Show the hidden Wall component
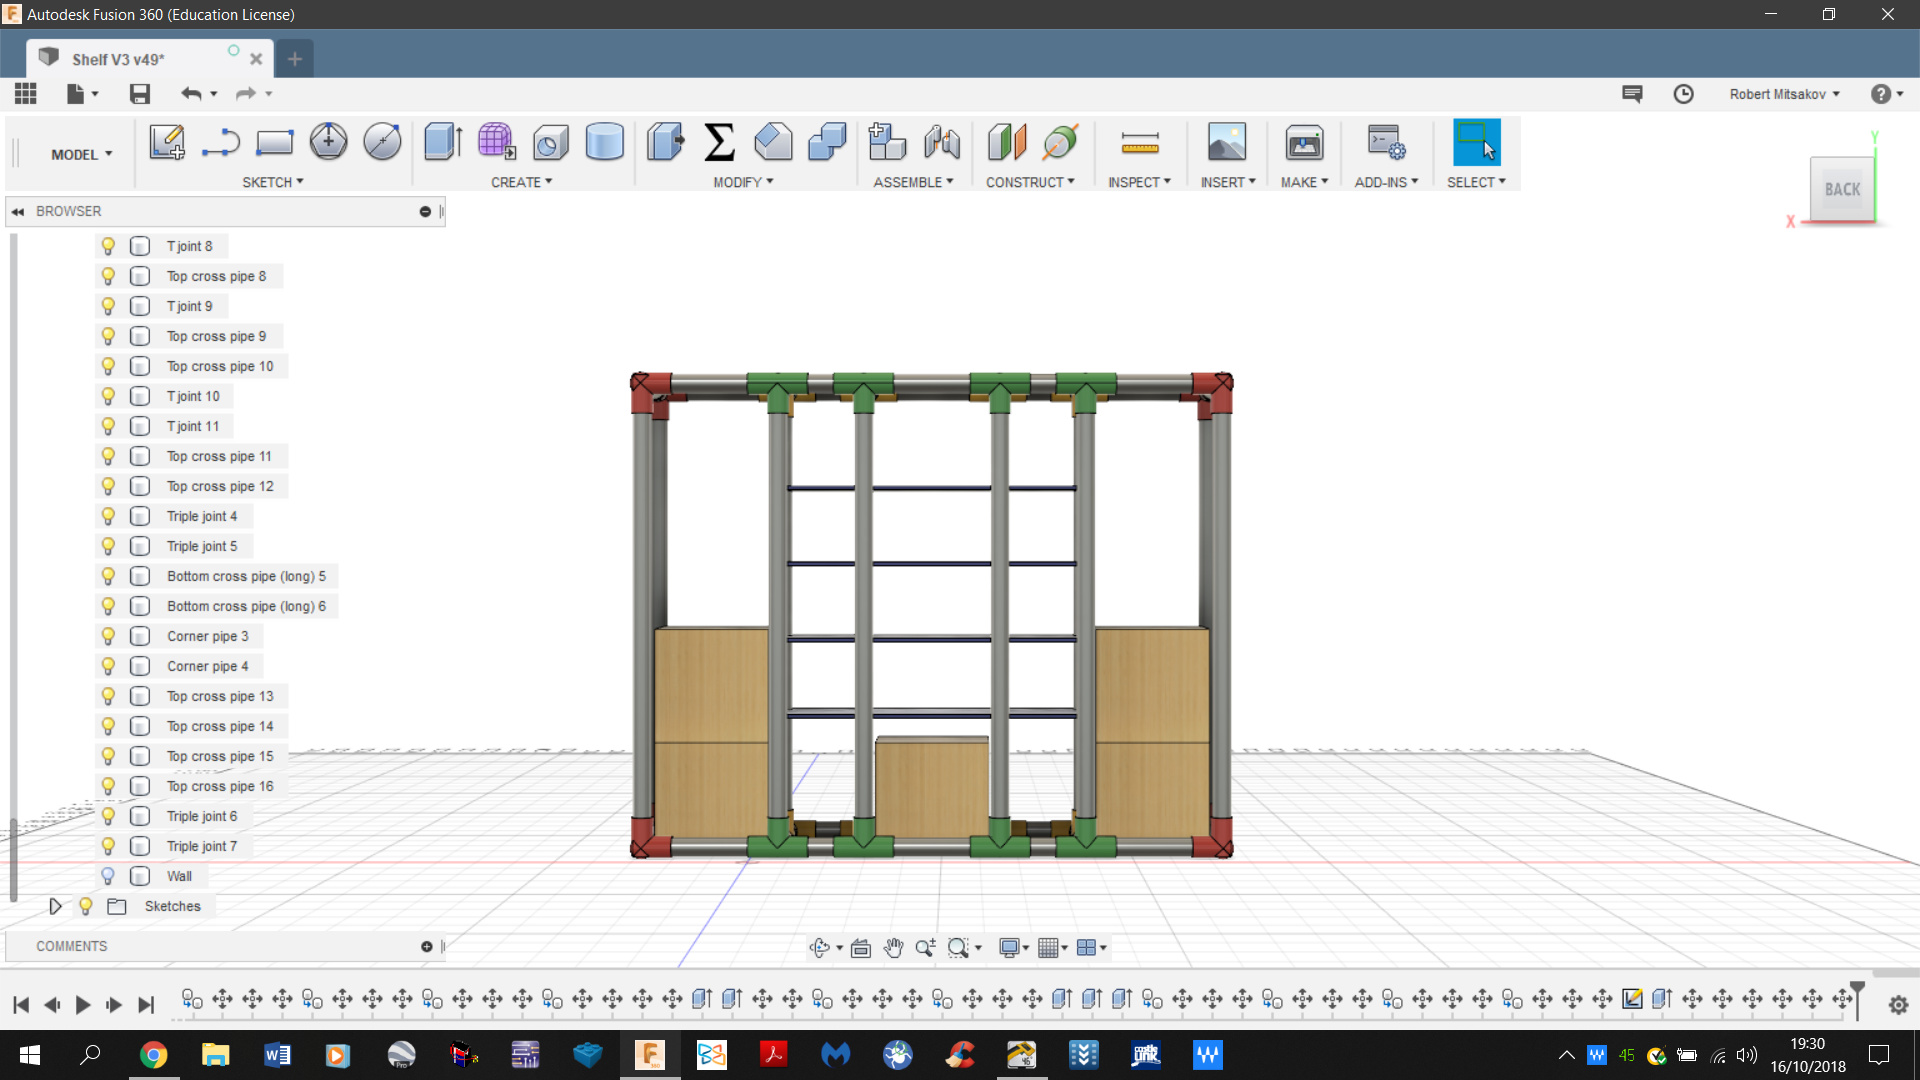The width and height of the screenshot is (1920, 1080). pyautogui.click(x=108, y=876)
